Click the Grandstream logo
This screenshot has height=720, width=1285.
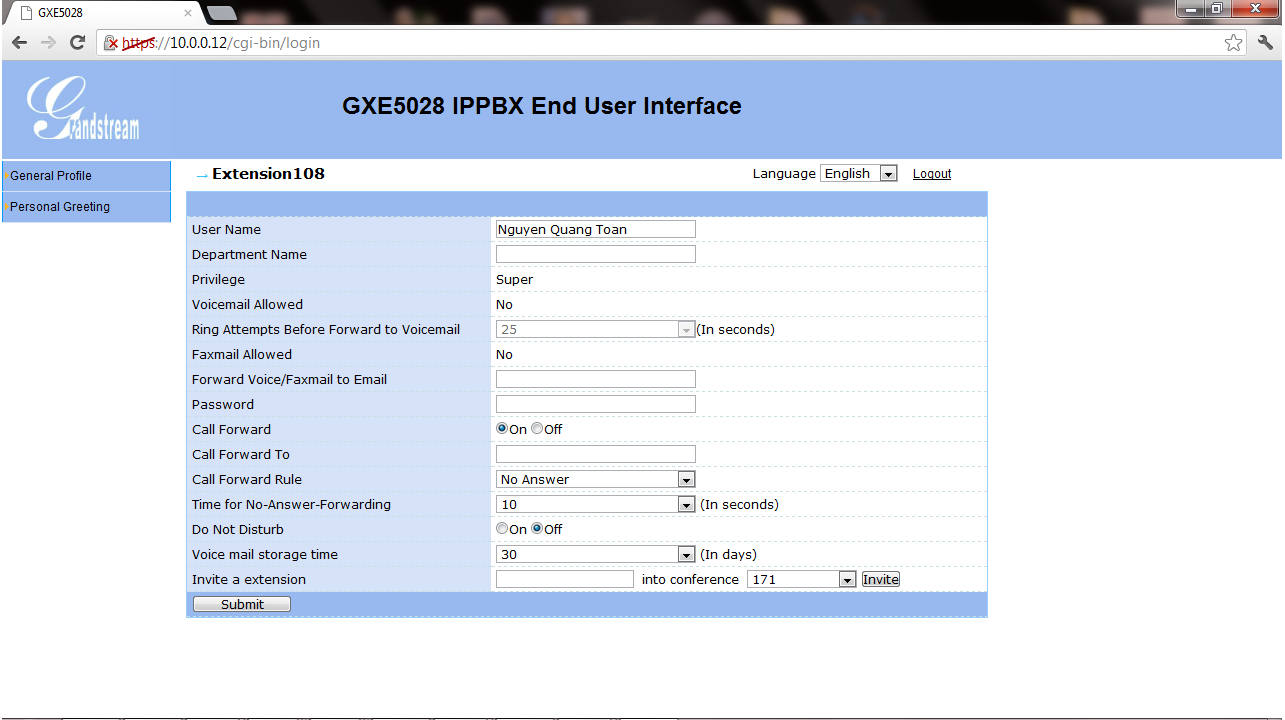(84, 108)
